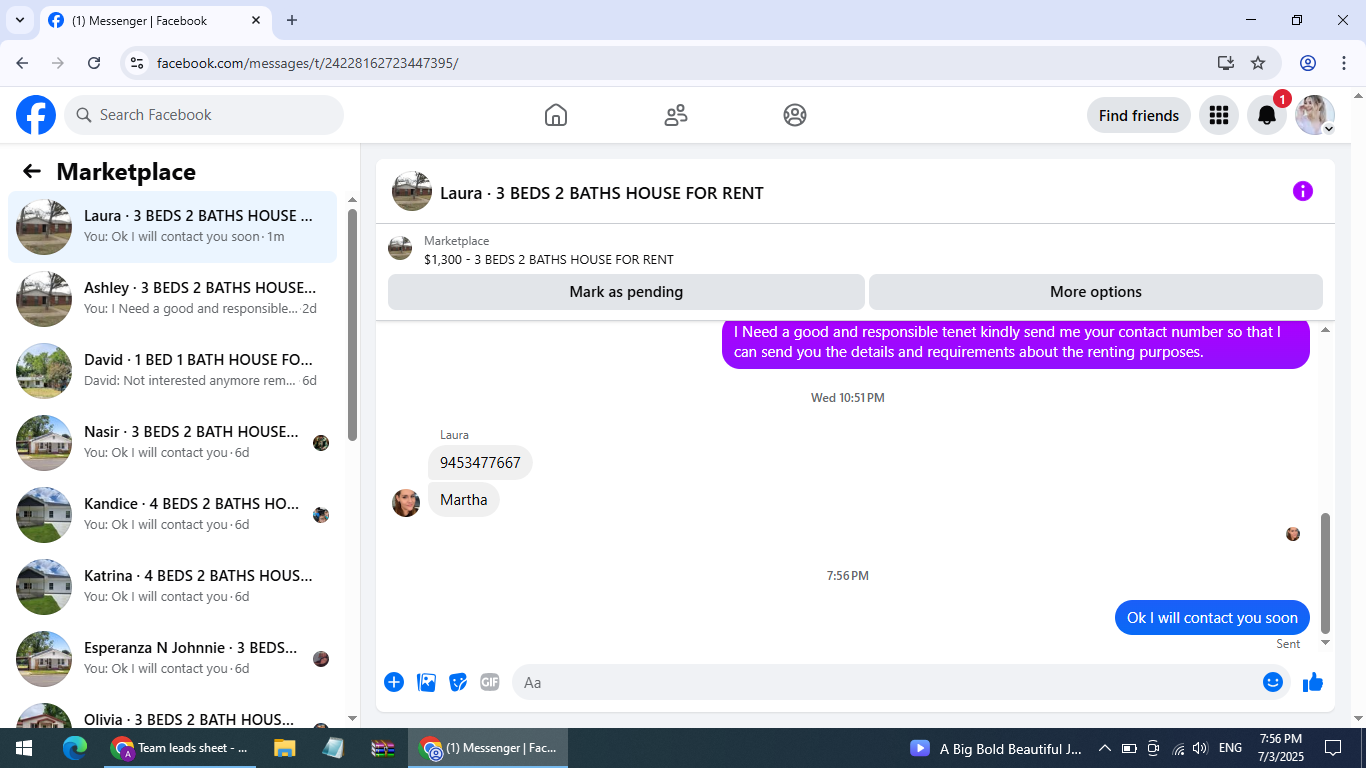Send a thumbs up like
Image resolution: width=1366 pixels, height=768 pixels.
[x=1313, y=682]
